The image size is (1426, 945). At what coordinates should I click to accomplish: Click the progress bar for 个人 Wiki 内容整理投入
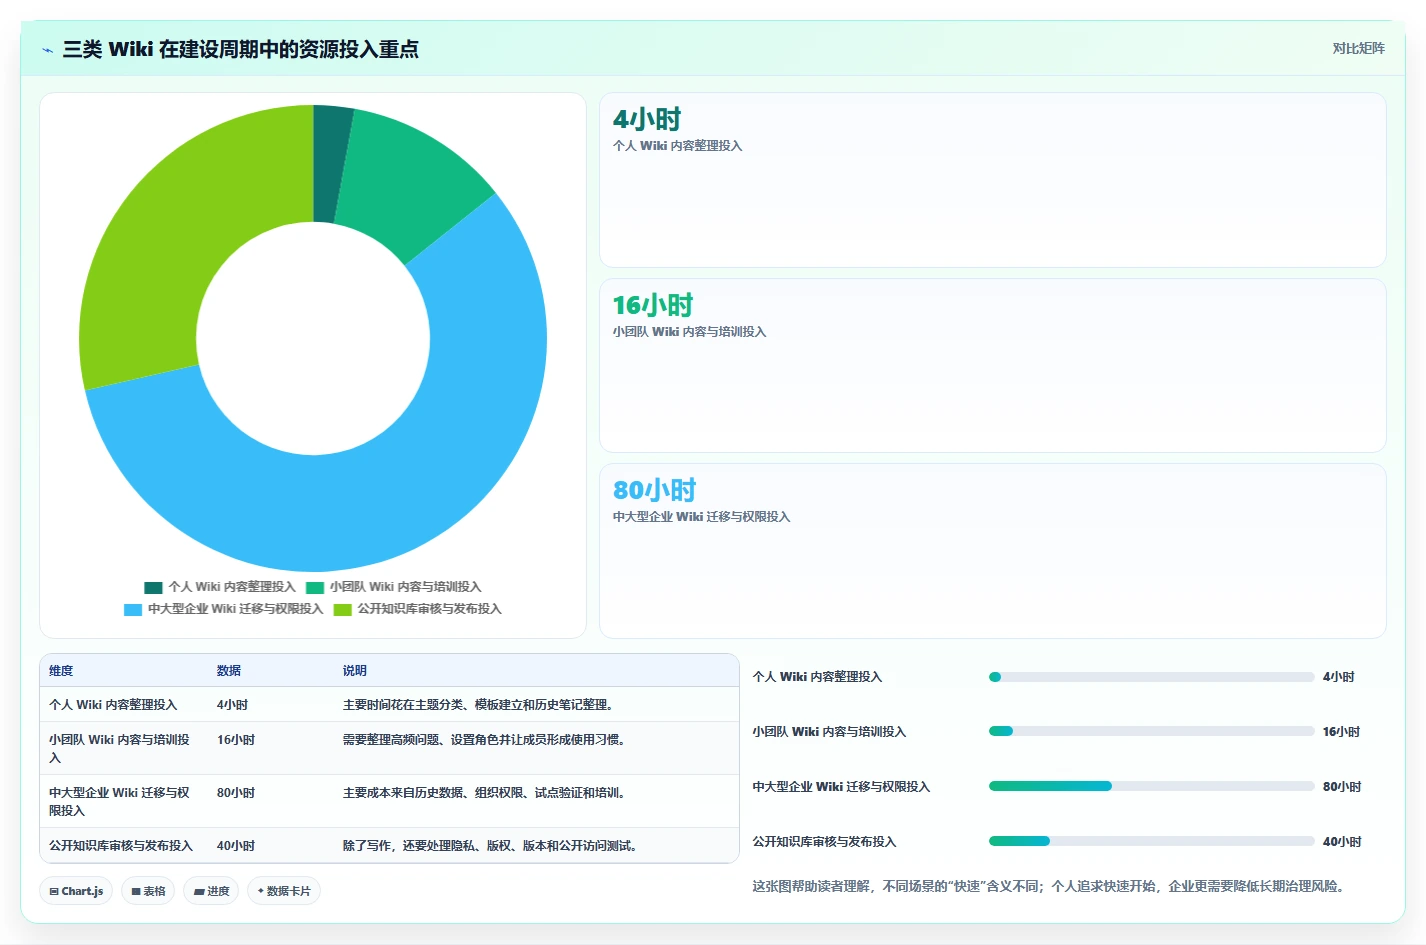1151,677
